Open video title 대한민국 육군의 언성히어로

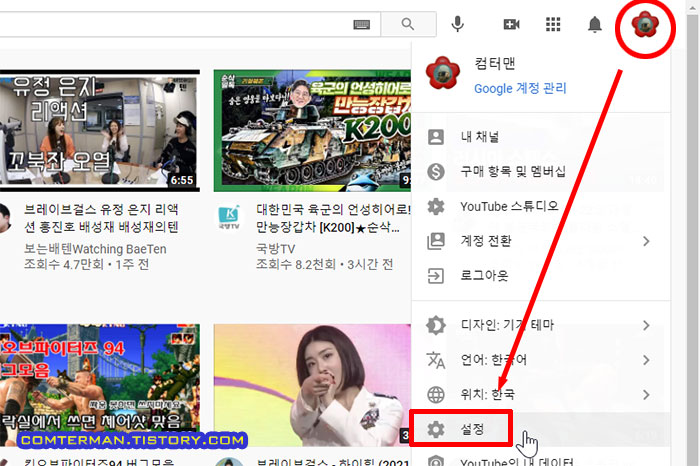pyautogui.click(x=333, y=218)
